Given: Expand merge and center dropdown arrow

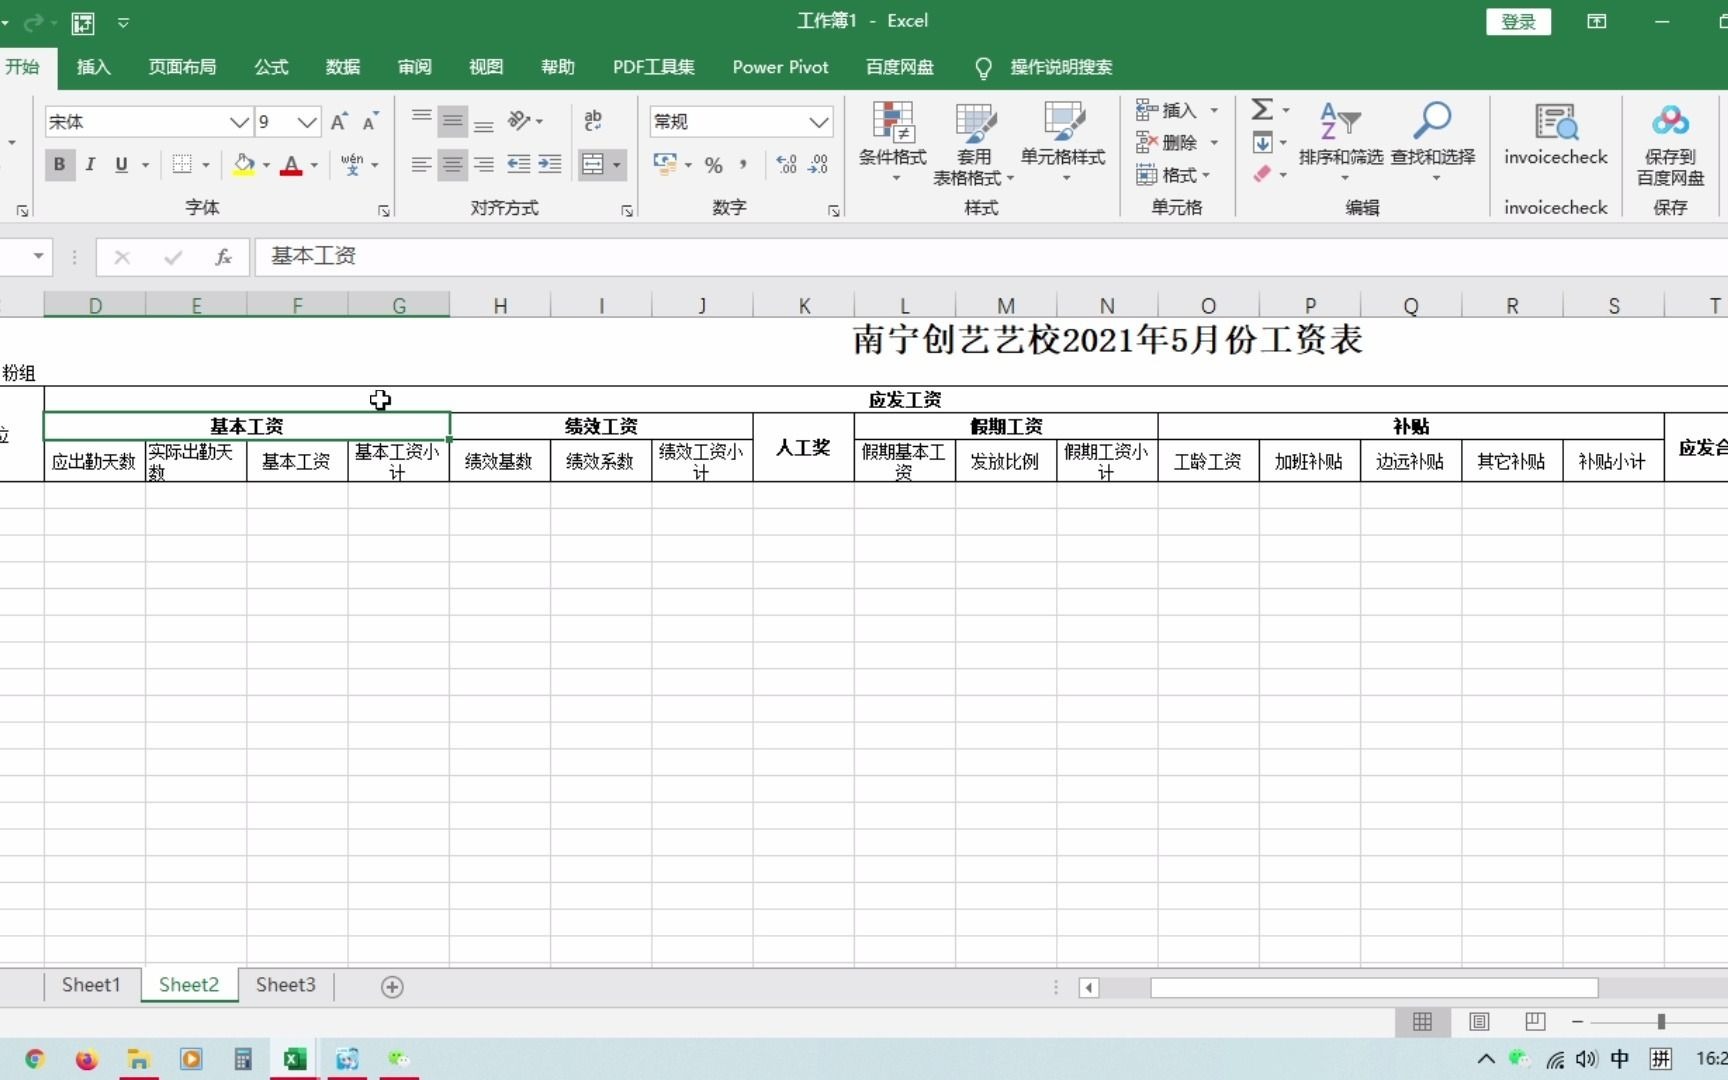Looking at the screenshot, I should pyautogui.click(x=617, y=165).
